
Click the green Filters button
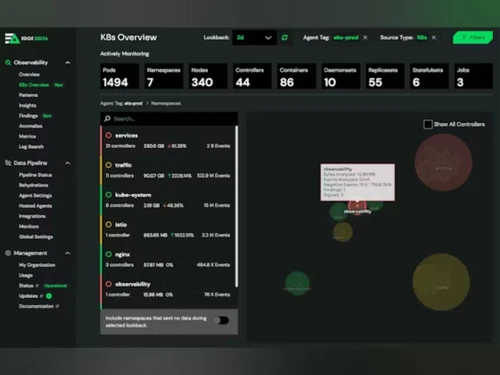[x=473, y=37]
